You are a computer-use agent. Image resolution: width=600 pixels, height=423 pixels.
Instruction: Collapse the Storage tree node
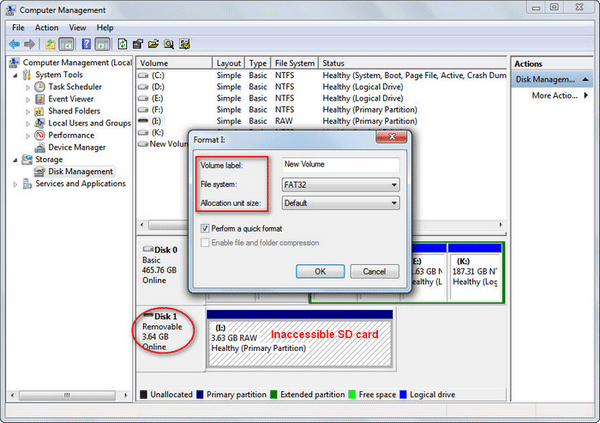[15, 160]
